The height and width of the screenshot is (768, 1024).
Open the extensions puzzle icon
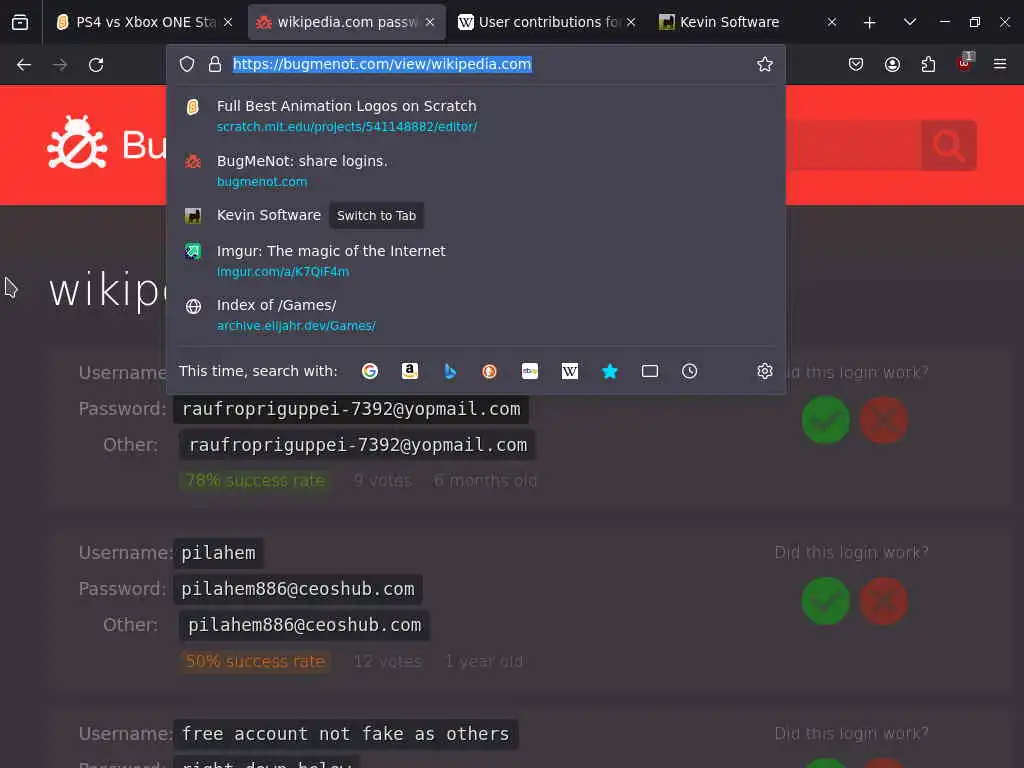pyautogui.click(x=928, y=64)
